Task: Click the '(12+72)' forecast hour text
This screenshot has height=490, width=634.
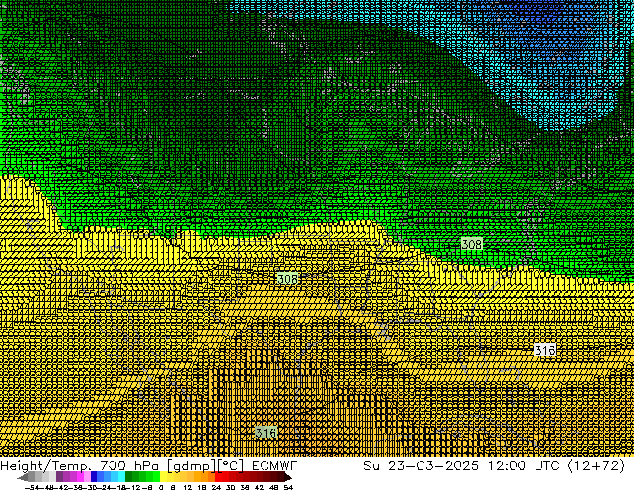Action: pos(597,466)
